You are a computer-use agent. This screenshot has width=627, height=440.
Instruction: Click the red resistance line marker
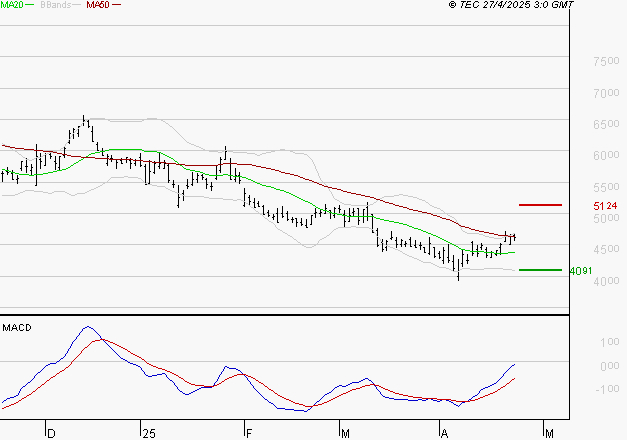(x=540, y=205)
